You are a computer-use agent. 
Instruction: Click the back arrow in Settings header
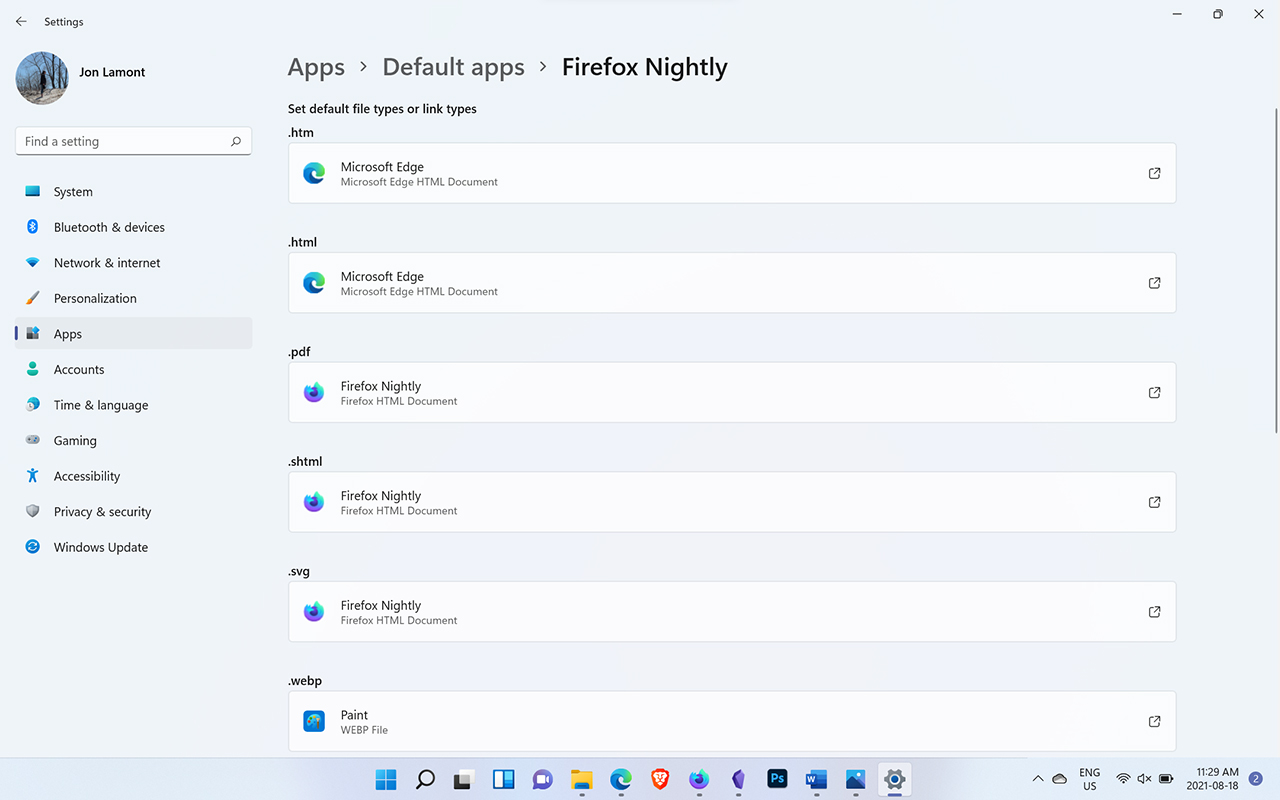coord(21,21)
